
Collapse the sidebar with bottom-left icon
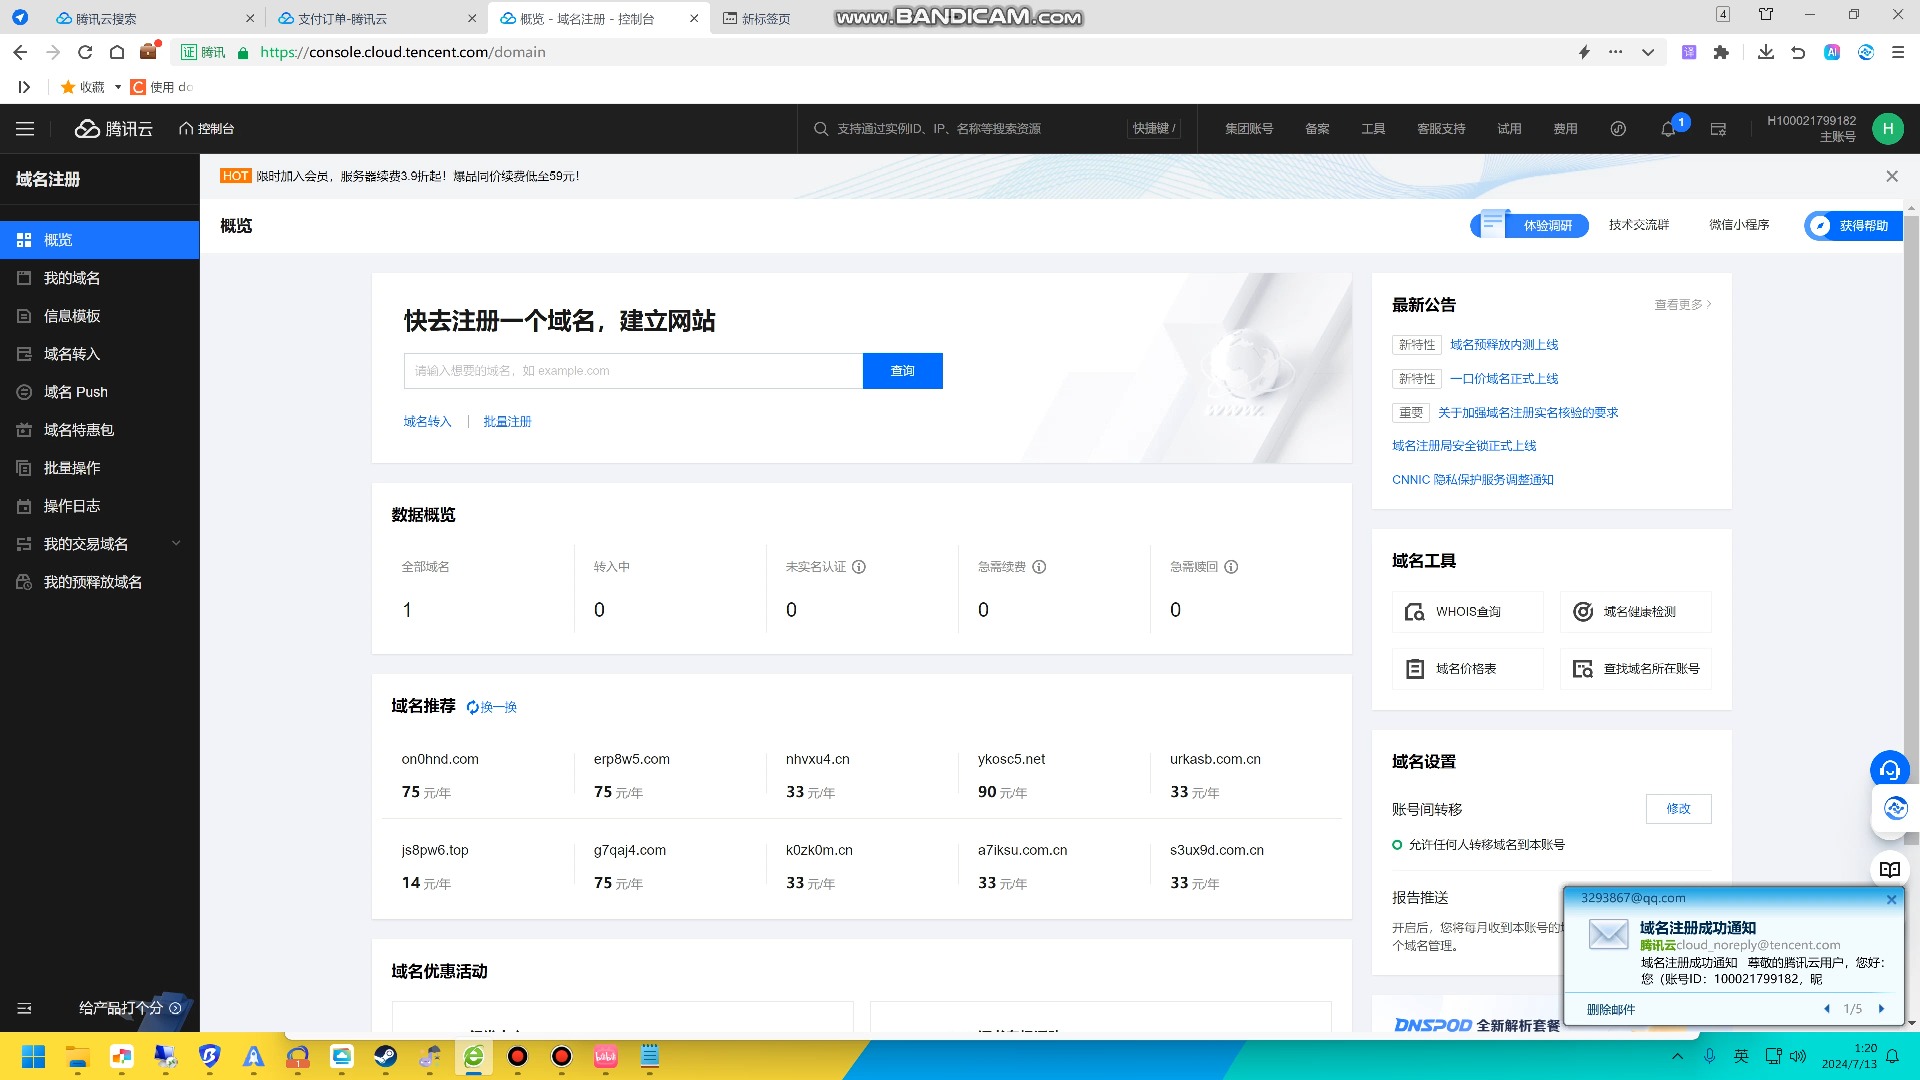[x=25, y=1009]
